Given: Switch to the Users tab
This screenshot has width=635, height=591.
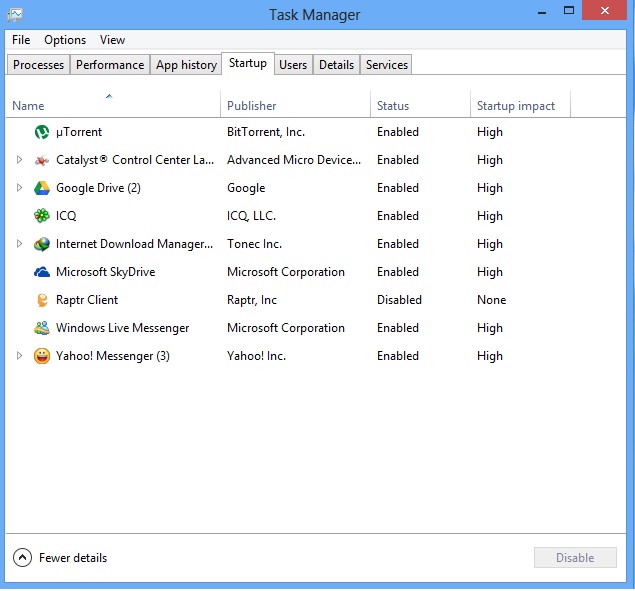Looking at the screenshot, I should 293,65.
